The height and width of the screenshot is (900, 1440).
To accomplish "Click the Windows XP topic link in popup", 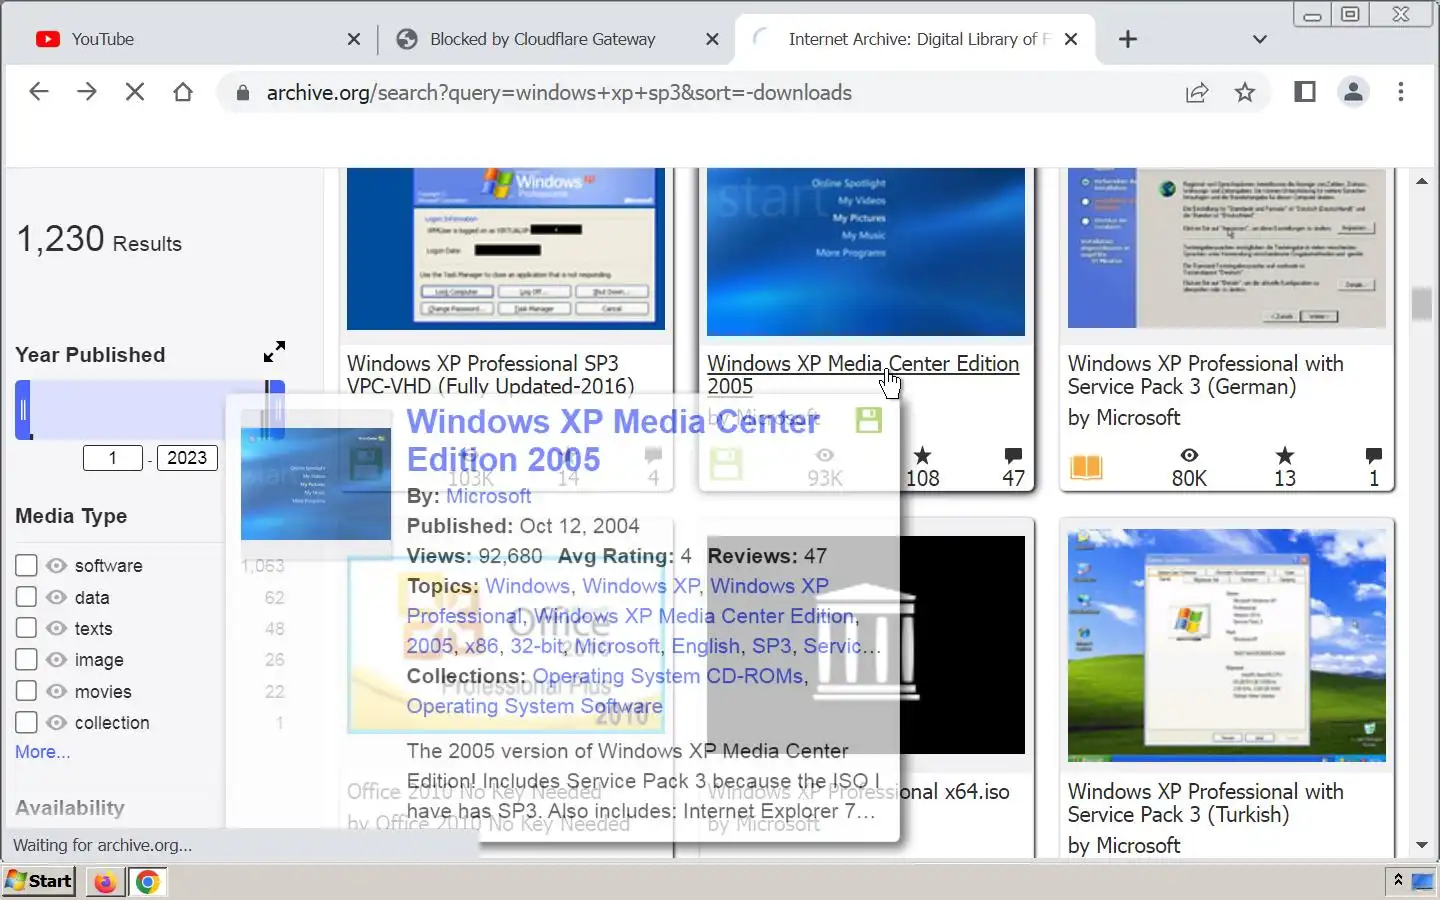I will coord(641,586).
